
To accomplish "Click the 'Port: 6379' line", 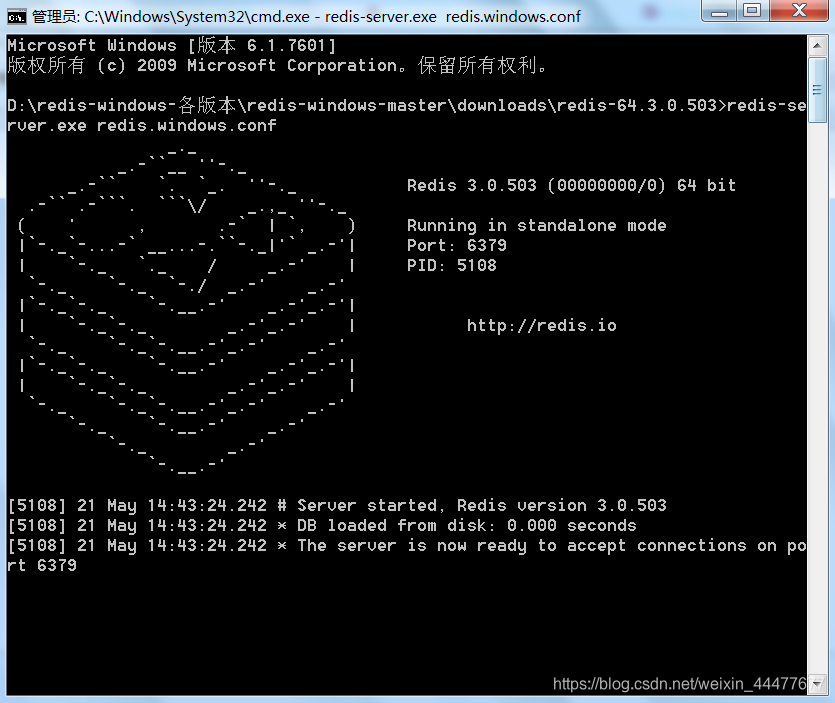I will tap(456, 246).
